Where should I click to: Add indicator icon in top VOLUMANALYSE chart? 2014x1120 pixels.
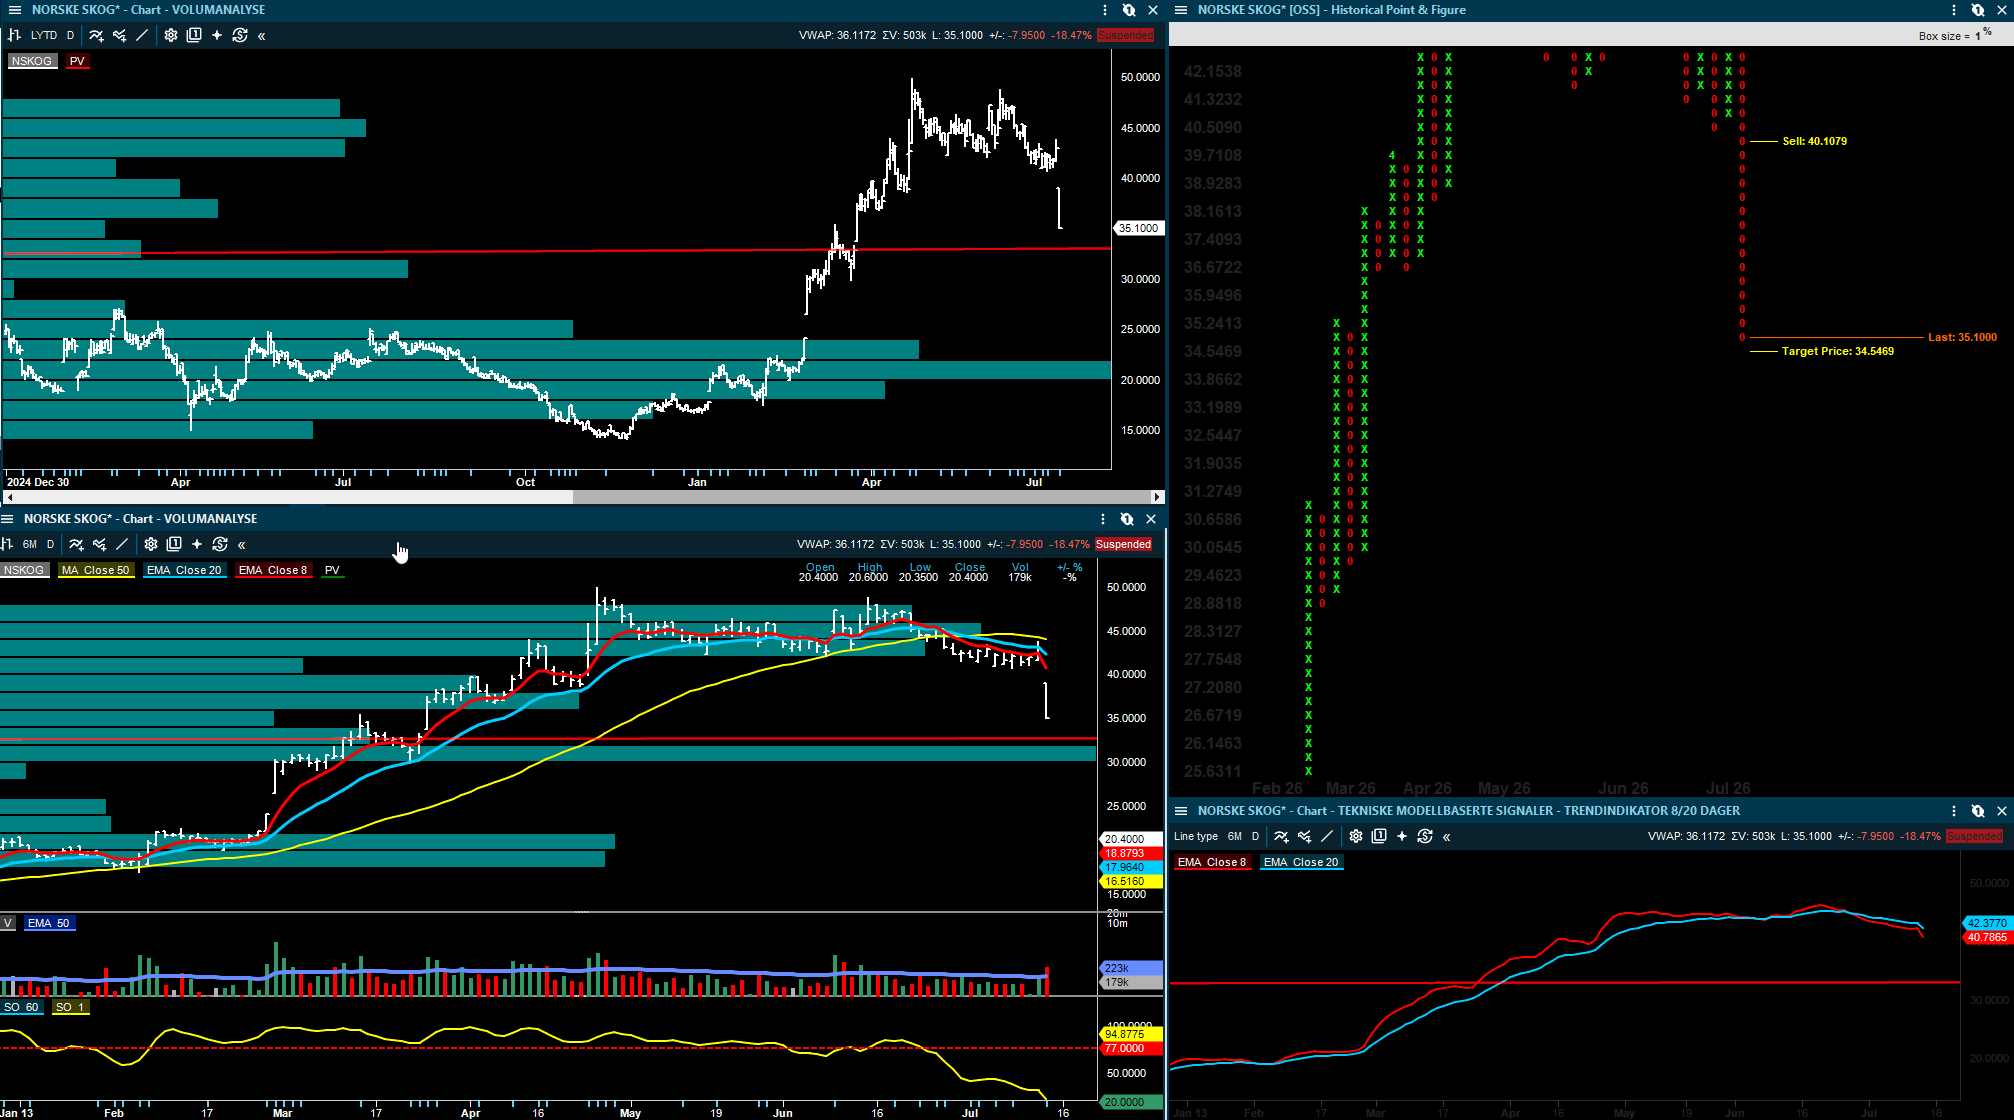click(x=96, y=35)
